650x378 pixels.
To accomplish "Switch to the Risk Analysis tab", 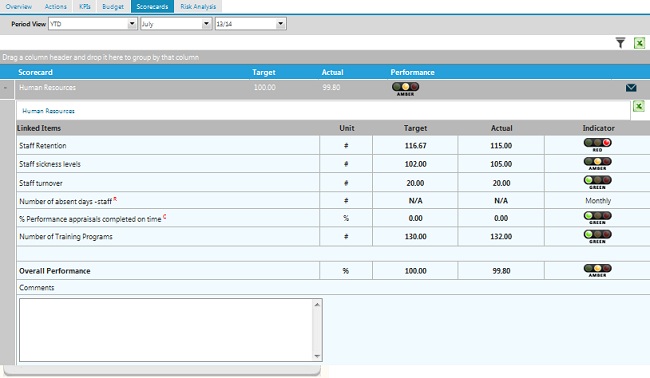I will [198, 6].
